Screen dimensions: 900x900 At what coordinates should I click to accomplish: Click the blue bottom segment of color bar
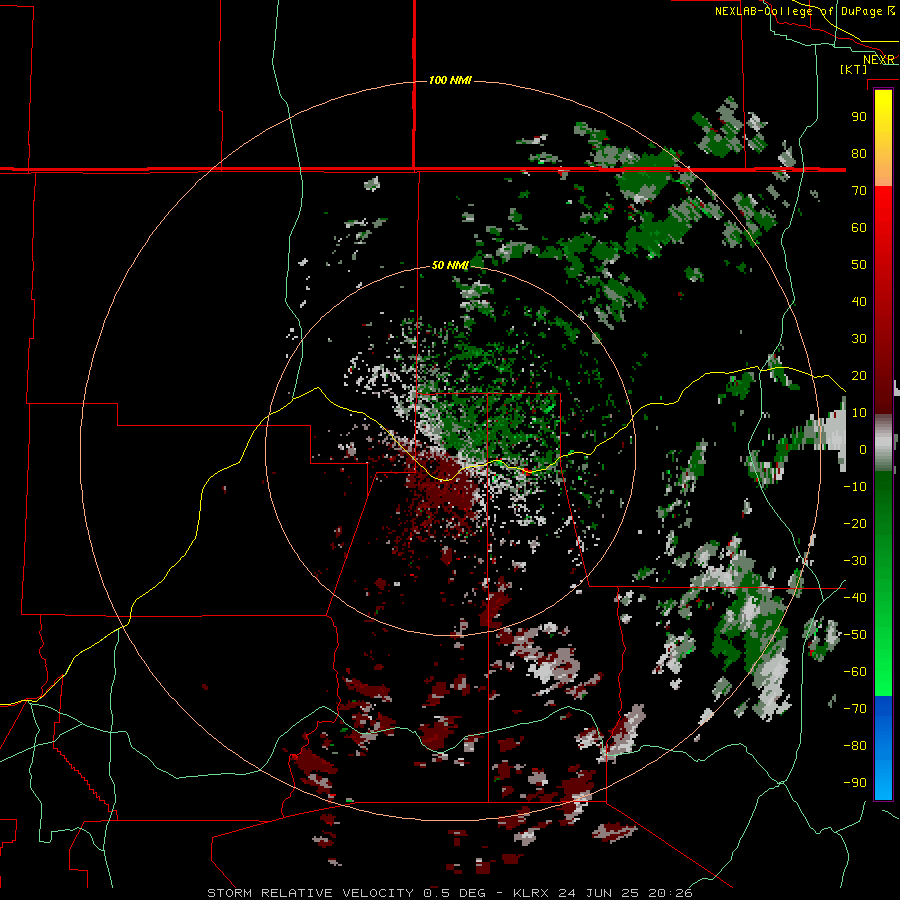click(x=883, y=747)
